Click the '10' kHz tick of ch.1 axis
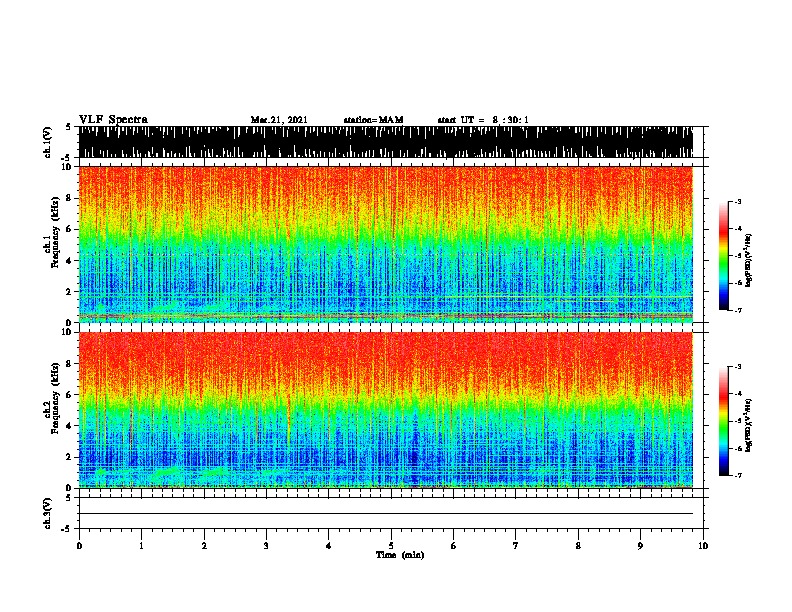792x612 pixels. click(x=68, y=167)
